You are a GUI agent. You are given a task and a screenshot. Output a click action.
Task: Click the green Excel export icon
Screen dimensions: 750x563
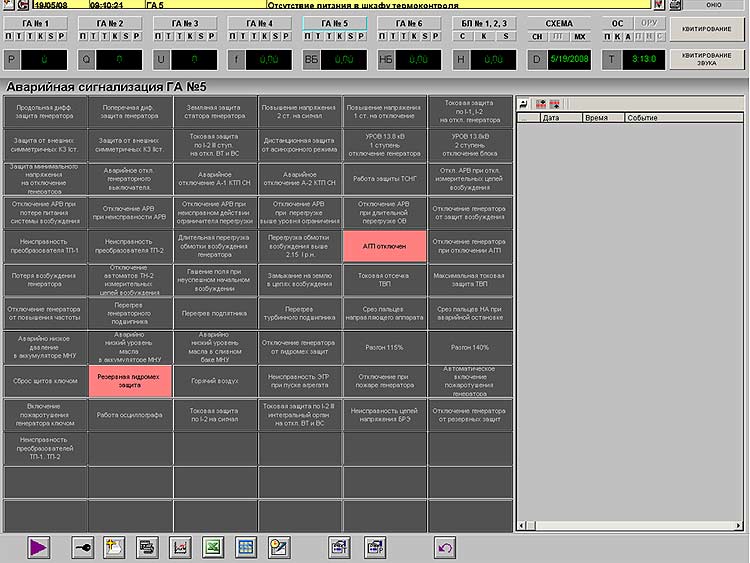[212, 546]
